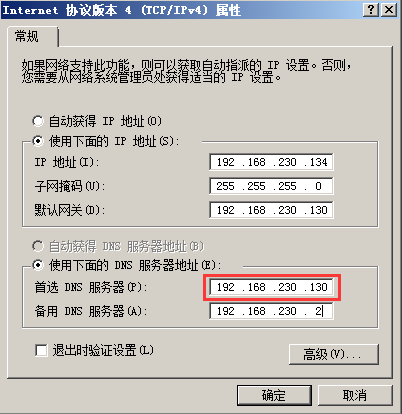Cancel with the 取消 button
This screenshot has height=414, width=402.
click(355, 396)
